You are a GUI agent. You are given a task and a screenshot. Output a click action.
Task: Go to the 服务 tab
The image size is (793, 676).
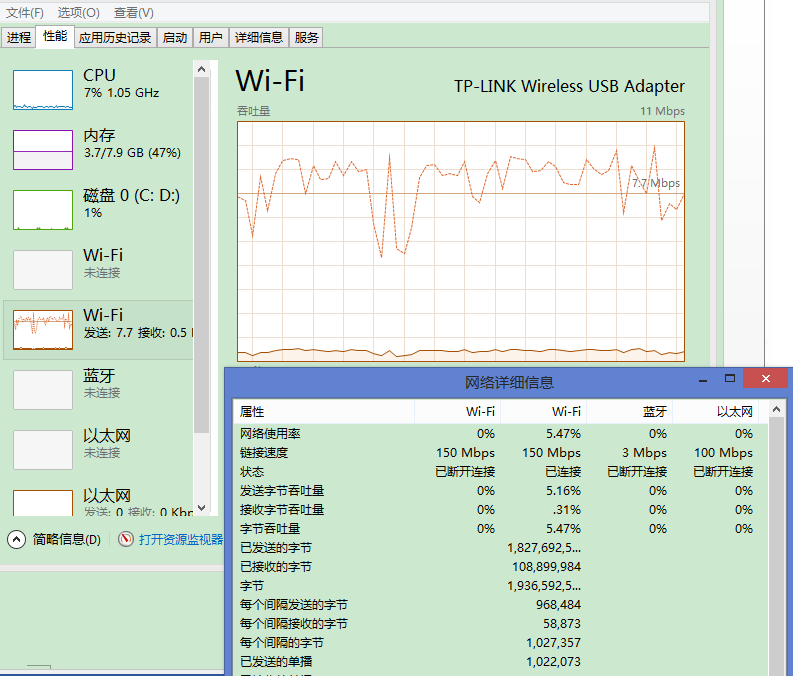[307, 38]
